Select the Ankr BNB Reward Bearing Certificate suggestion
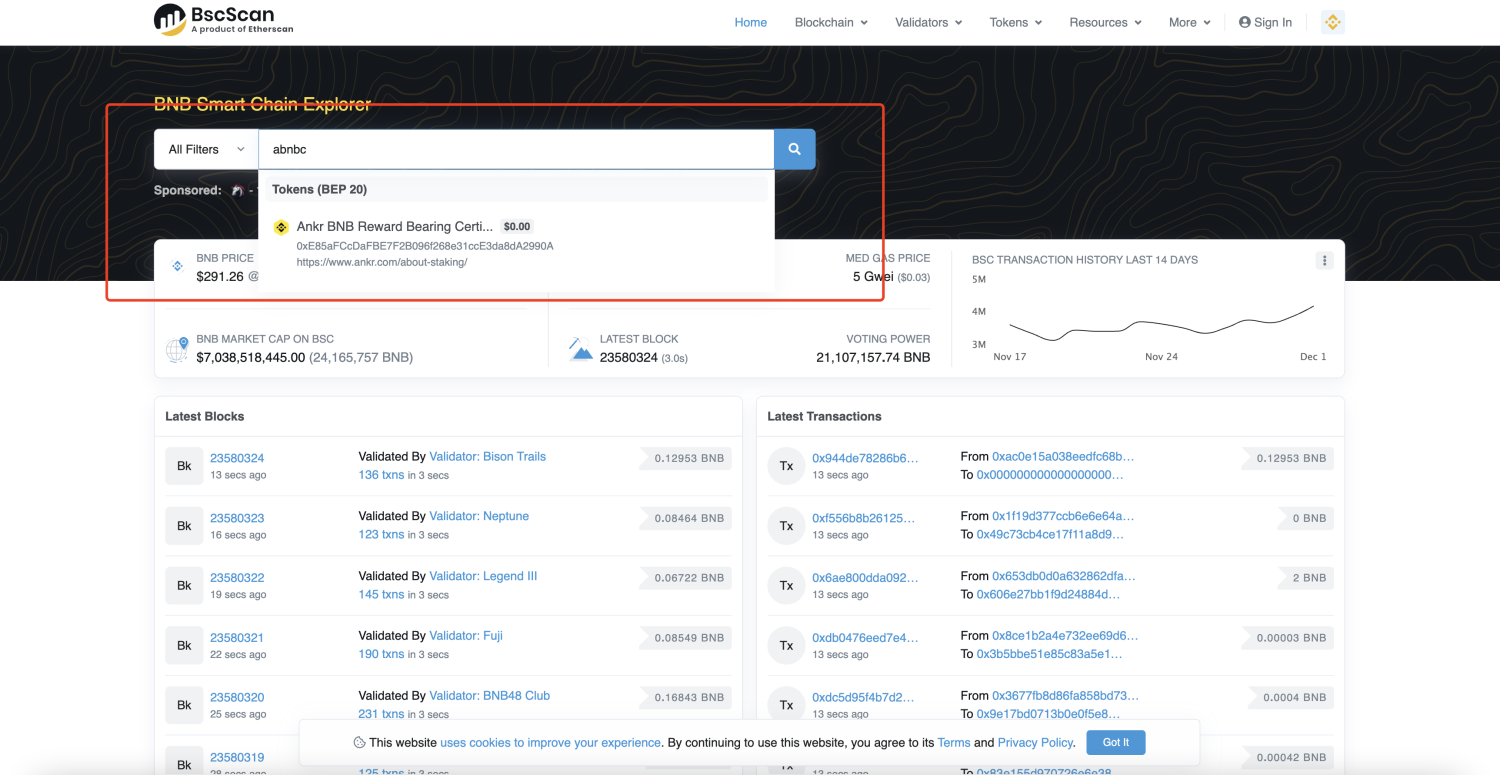Screen dimensions: 1500x775 tap(516, 245)
